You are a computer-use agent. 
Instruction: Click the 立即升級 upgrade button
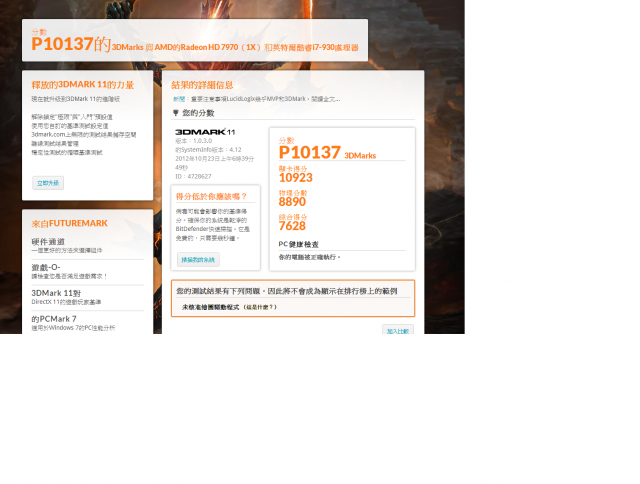48,183
